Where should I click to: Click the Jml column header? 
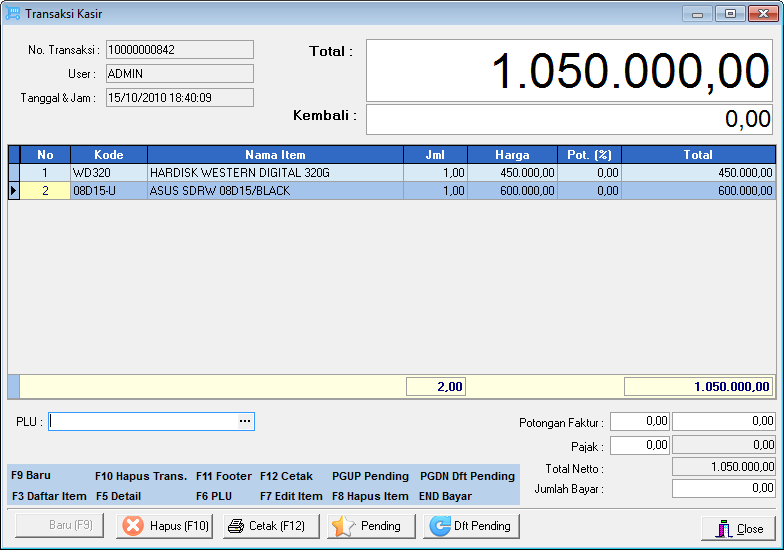click(436, 155)
